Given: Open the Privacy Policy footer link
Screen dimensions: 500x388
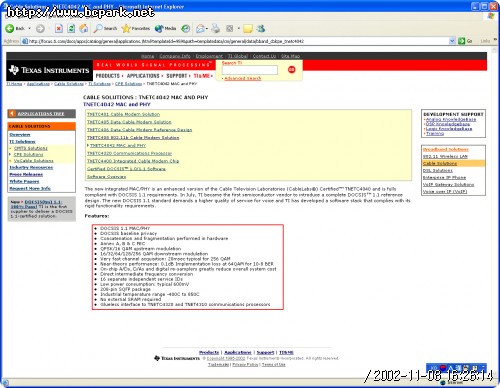Looking at the screenshot, I should click(x=245, y=365).
